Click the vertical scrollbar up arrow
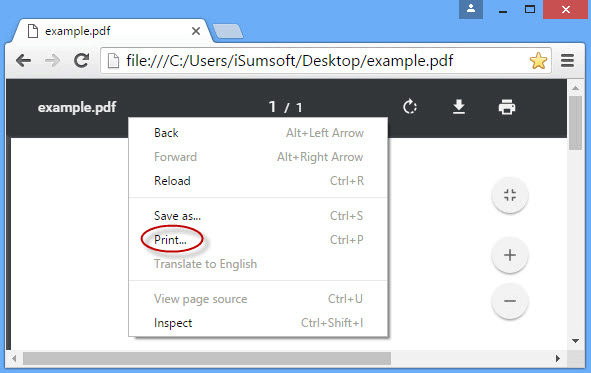Image resolution: width=591 pixels, height=373 pixels. pos(575,88)
